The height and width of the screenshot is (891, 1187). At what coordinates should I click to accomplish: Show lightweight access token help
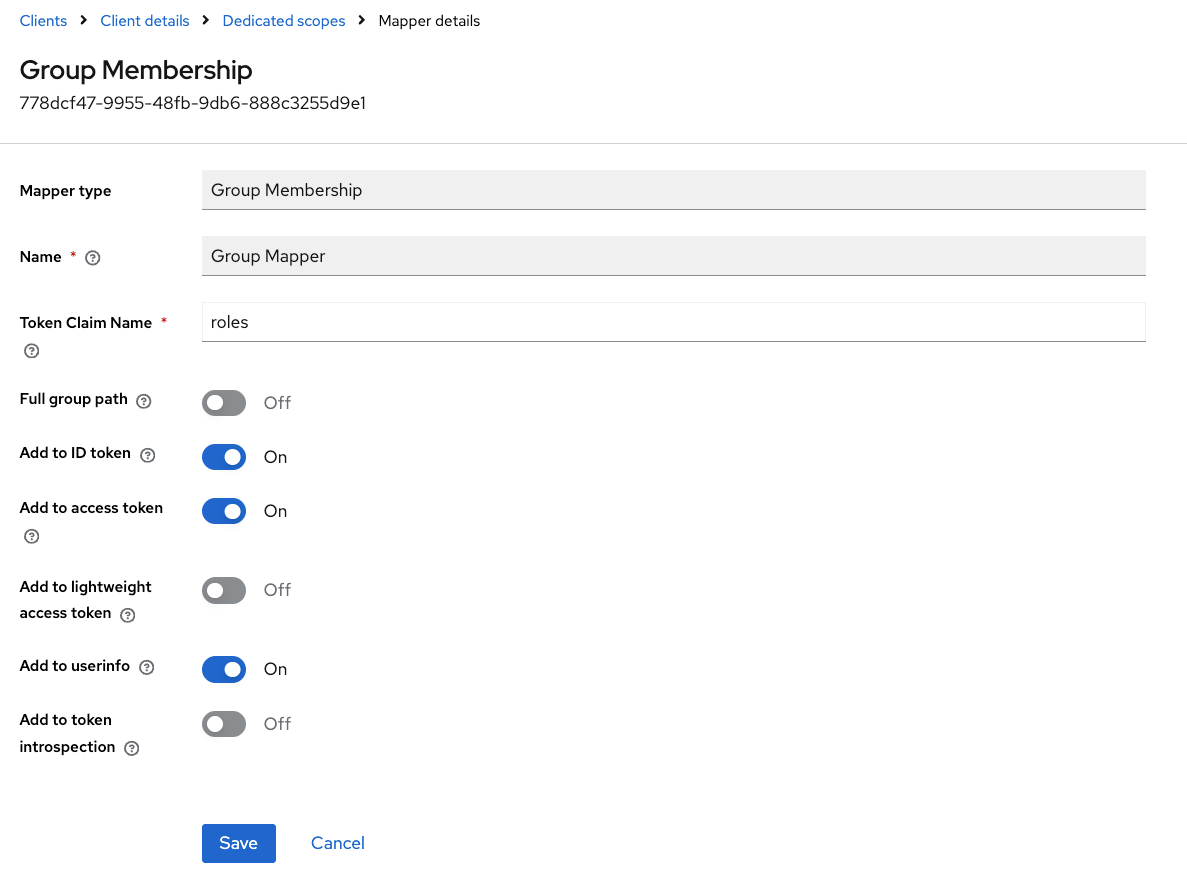[x=128, y=615]
